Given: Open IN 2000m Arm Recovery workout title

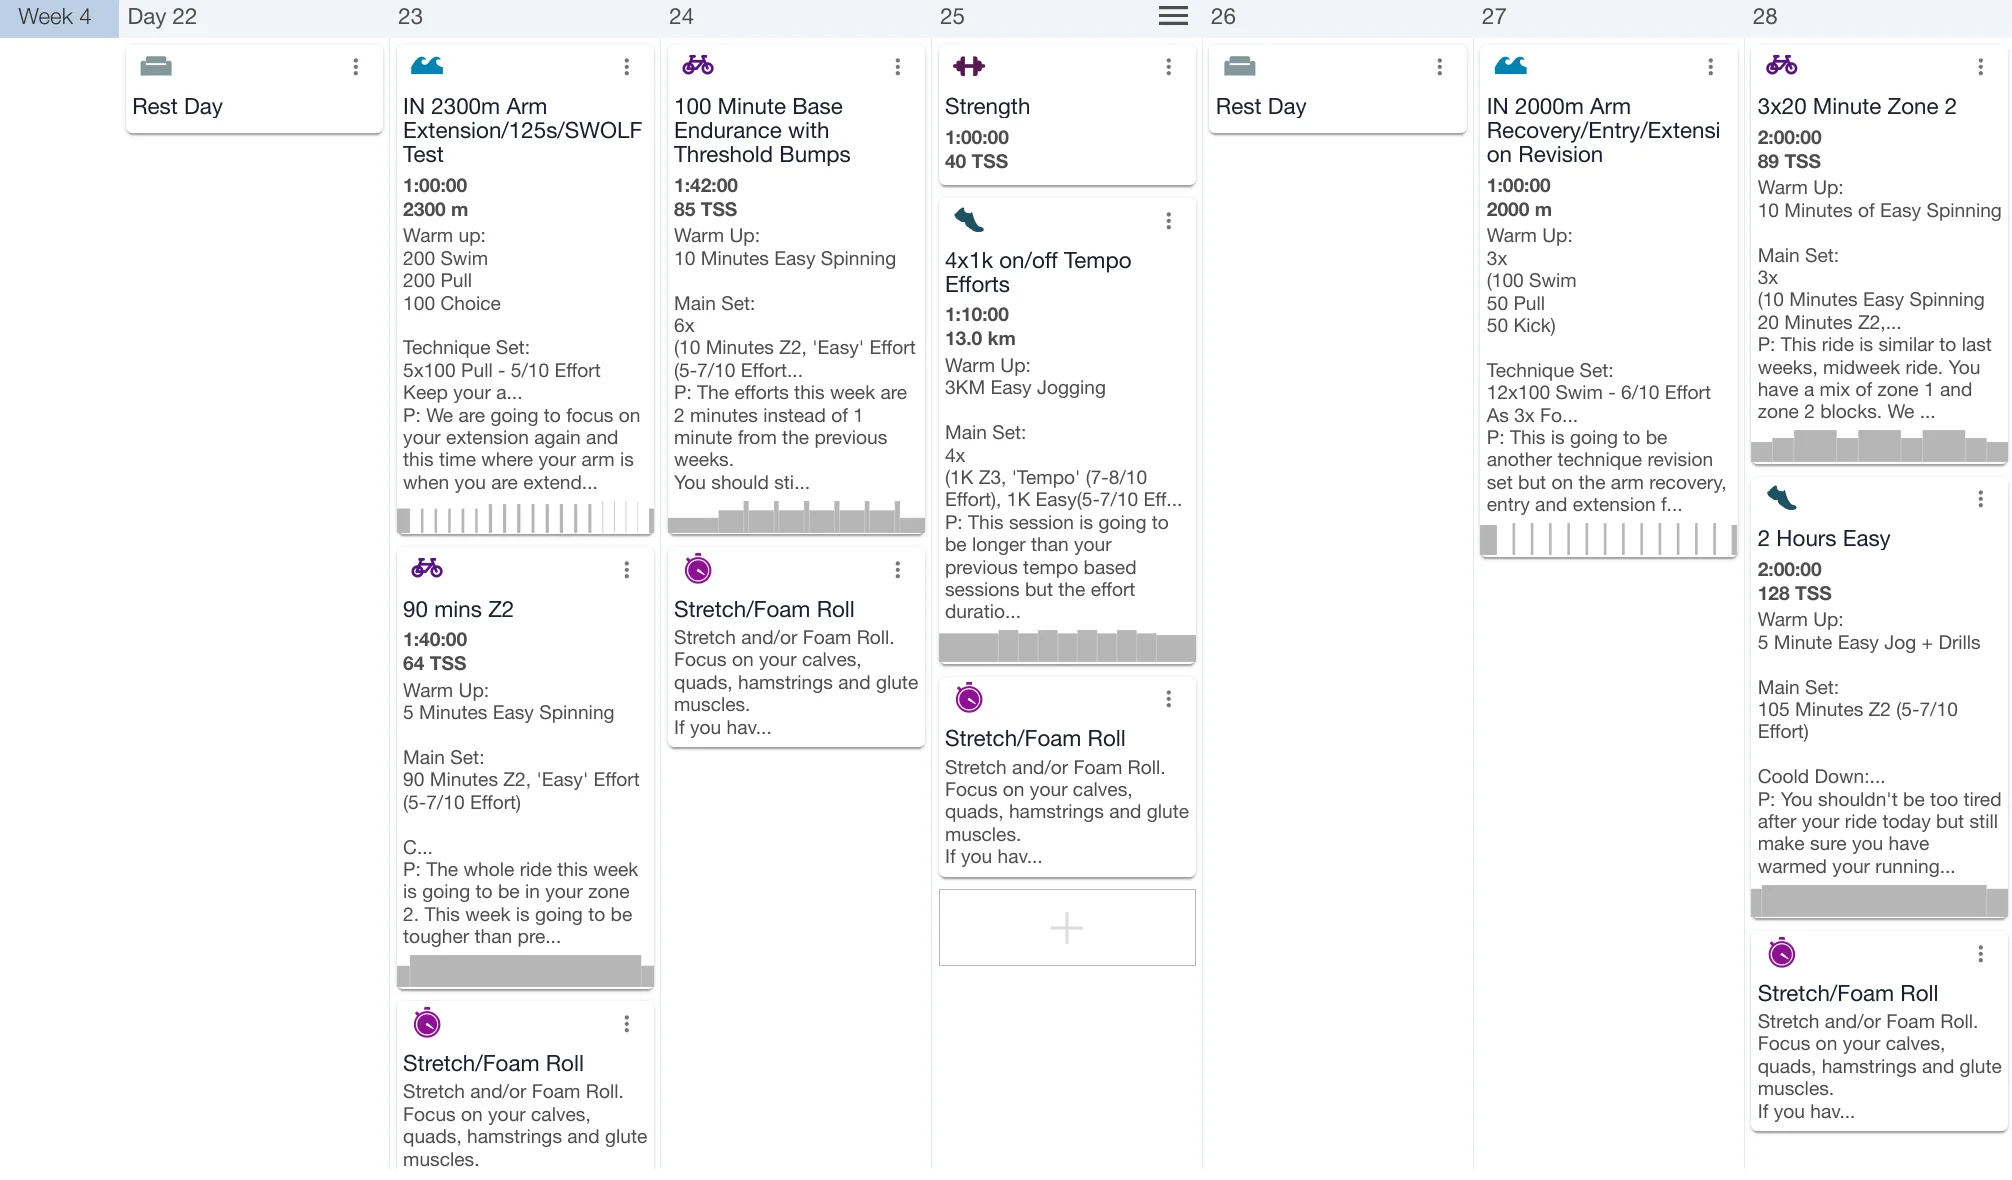Looking at the screenshot, I should [x=1602, y=130].
